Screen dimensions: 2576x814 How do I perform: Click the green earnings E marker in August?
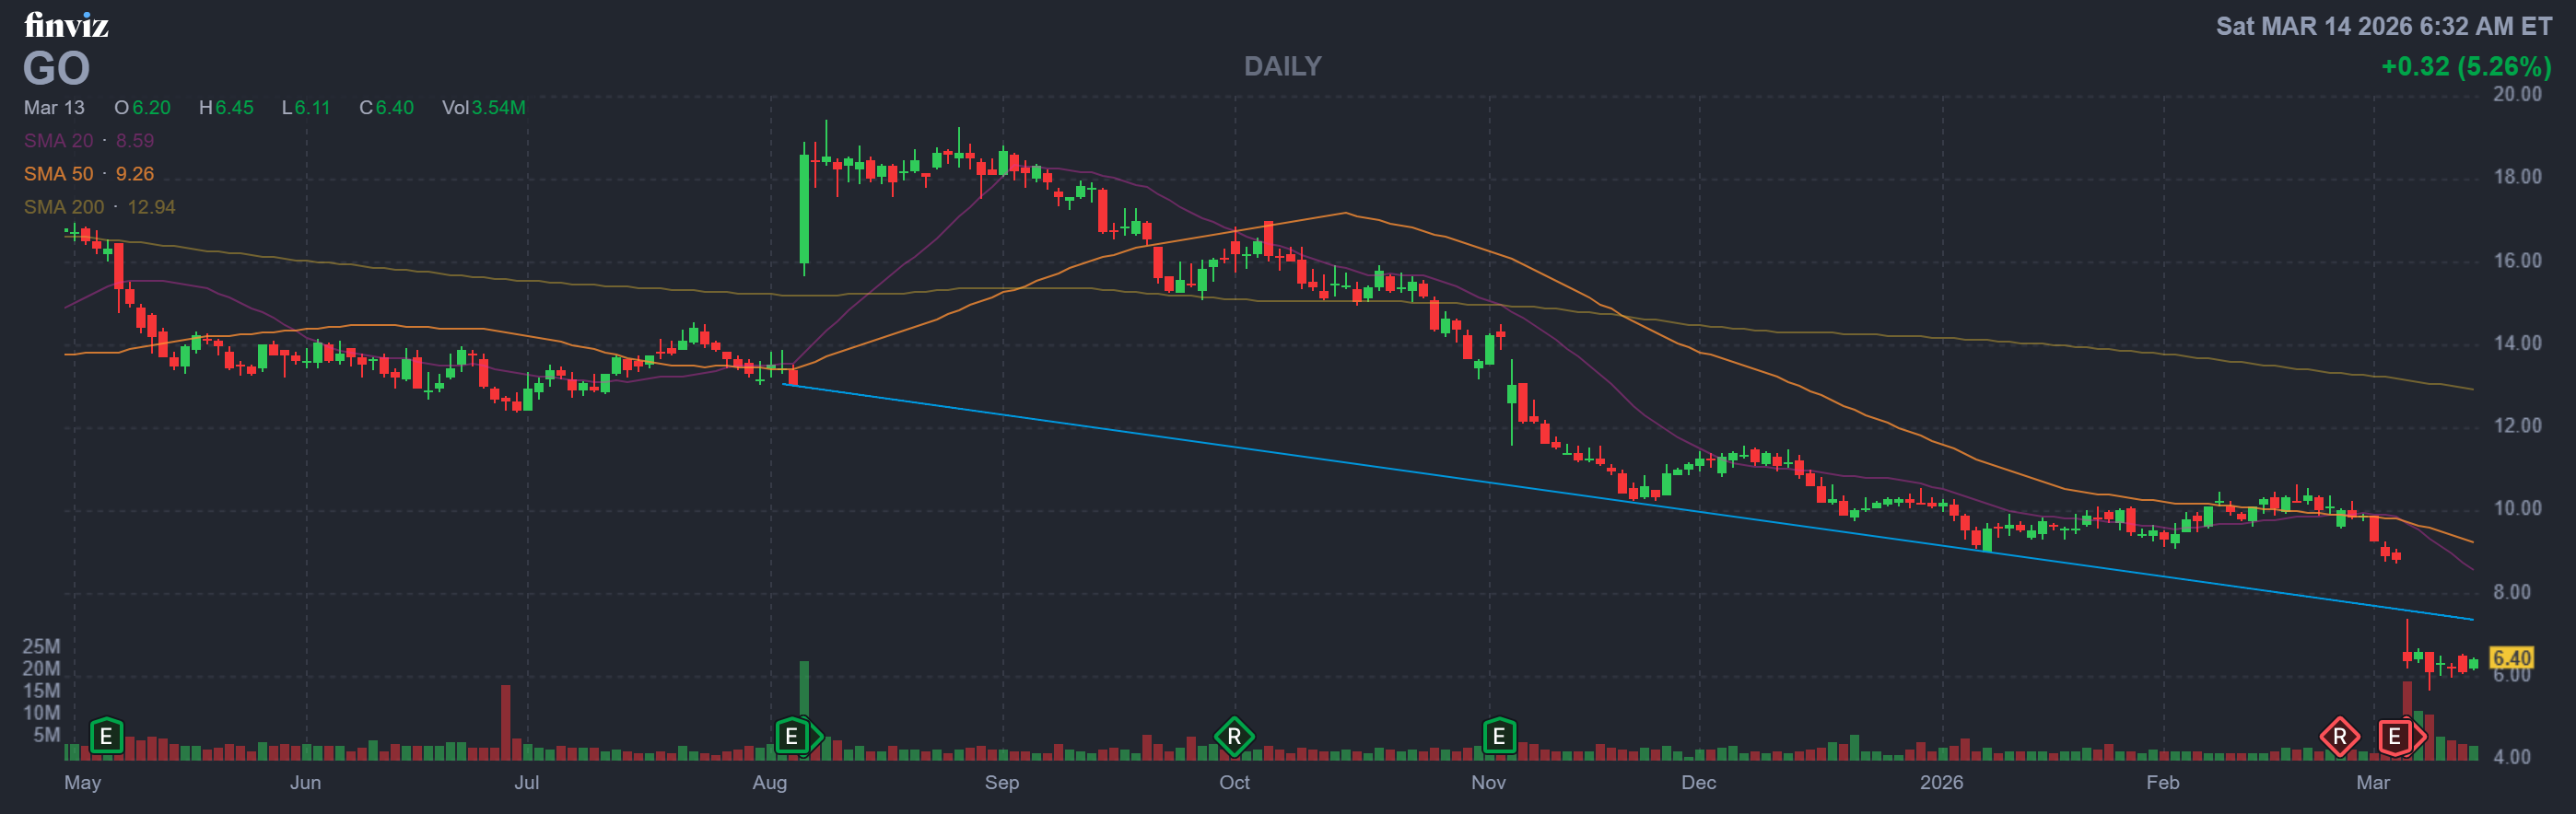791,737
